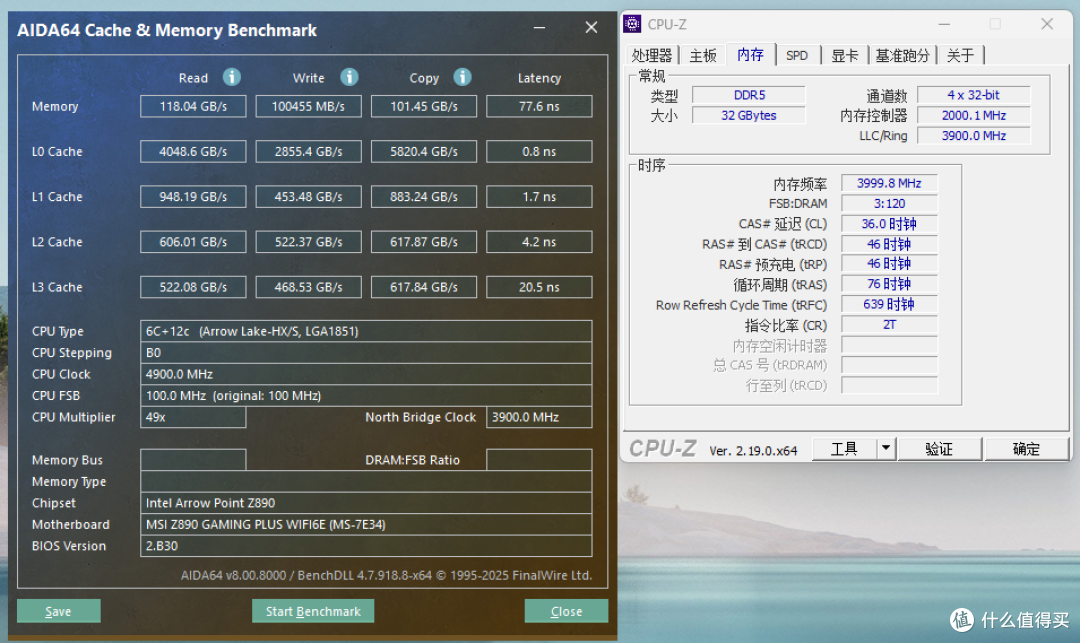Screen dimensions: 1080x643
Task: Click Memory Write value 100455 MB/s
Action: pos(308,106)
